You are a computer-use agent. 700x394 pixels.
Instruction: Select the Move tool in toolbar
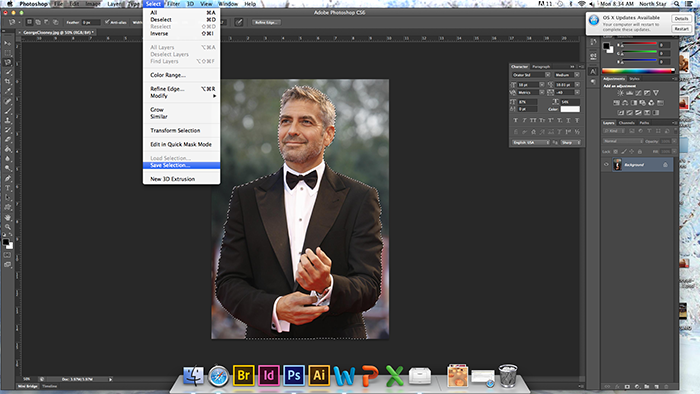pyautogui.click(x=8, y=43)
